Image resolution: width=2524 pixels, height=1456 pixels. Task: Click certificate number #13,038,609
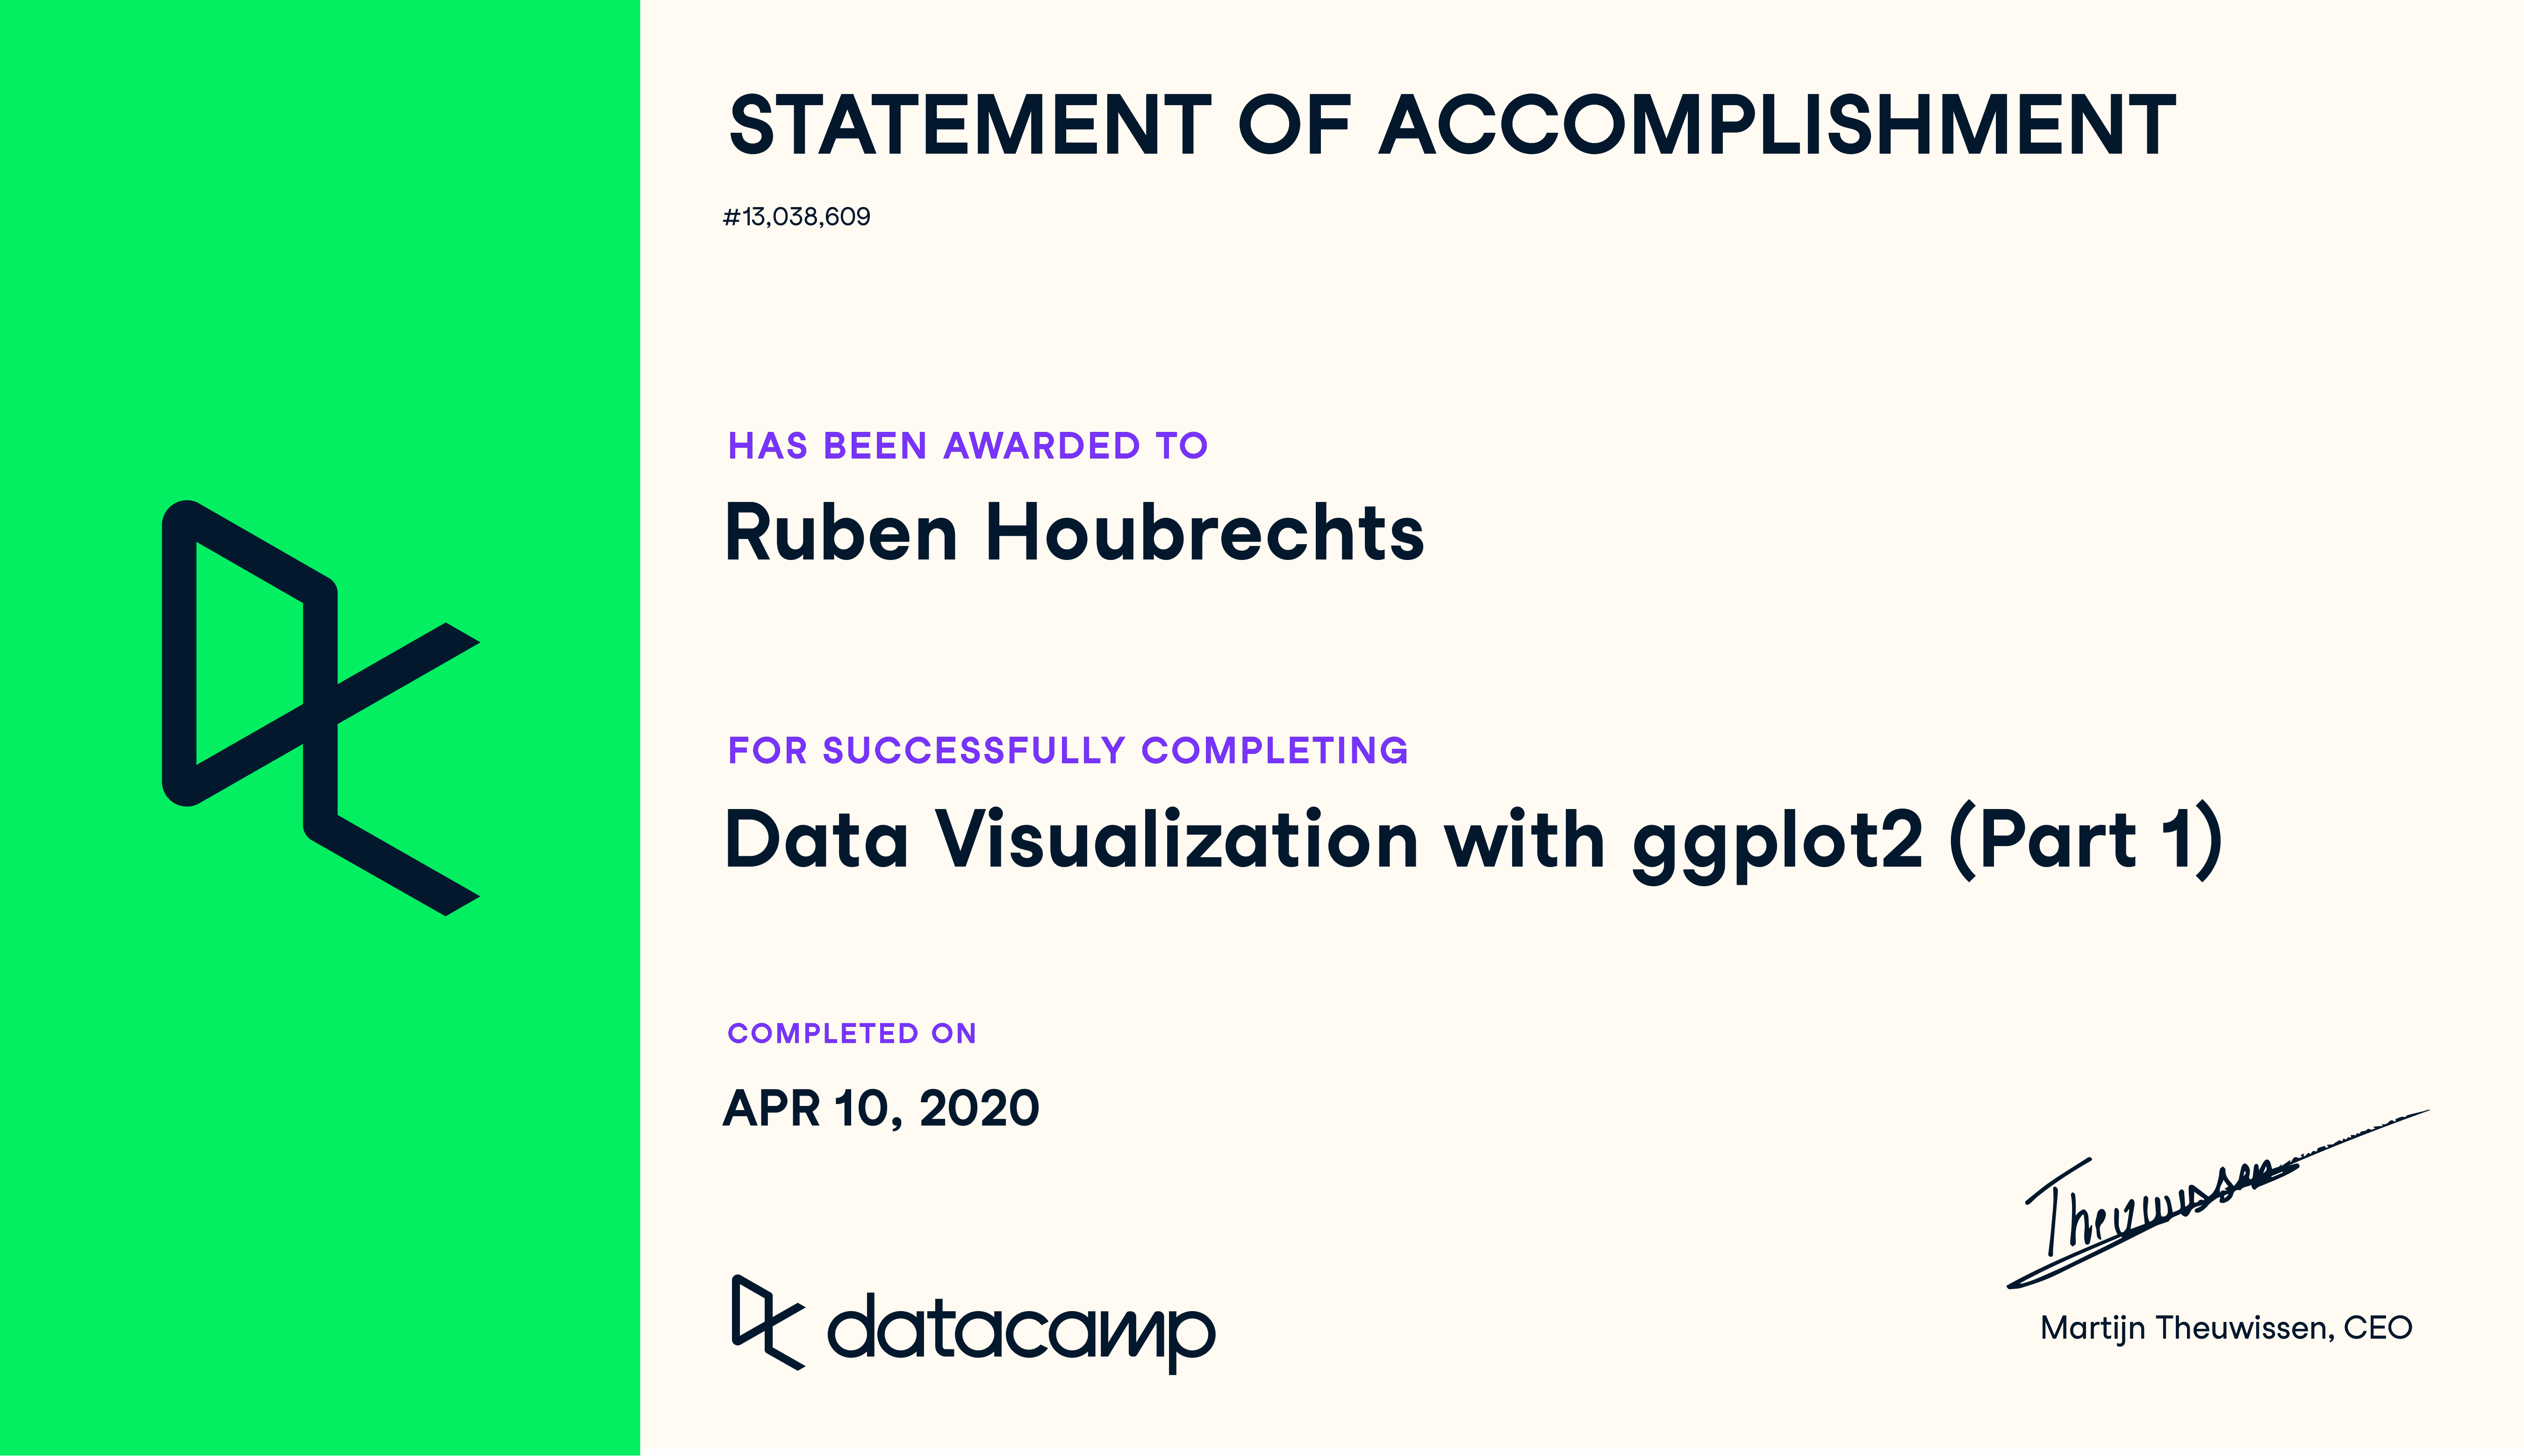pos(797,217)
